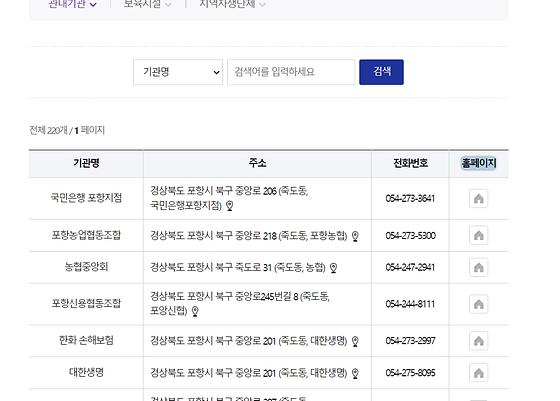This screenshot has width=560, height=401.
Task: Show map pin for 중앙로 218 address
Action: pyautogui.click(x=355, y=236)
